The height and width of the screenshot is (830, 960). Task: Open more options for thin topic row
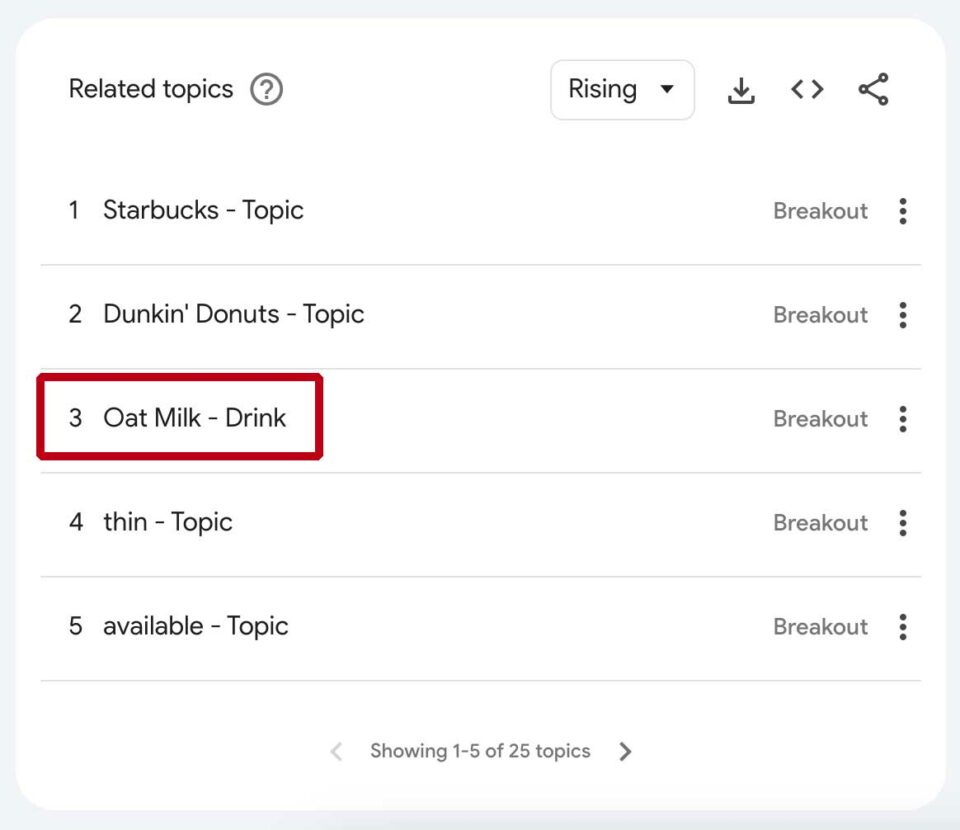pos(903,523)
